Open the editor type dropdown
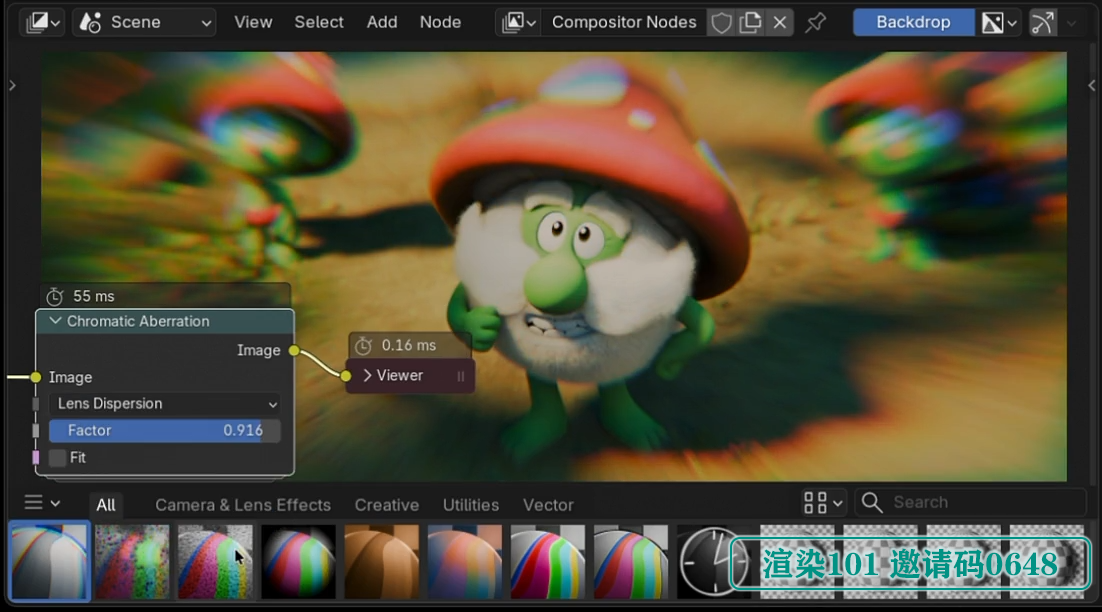Screen dimensions: 1102x612 coord(43,22)
